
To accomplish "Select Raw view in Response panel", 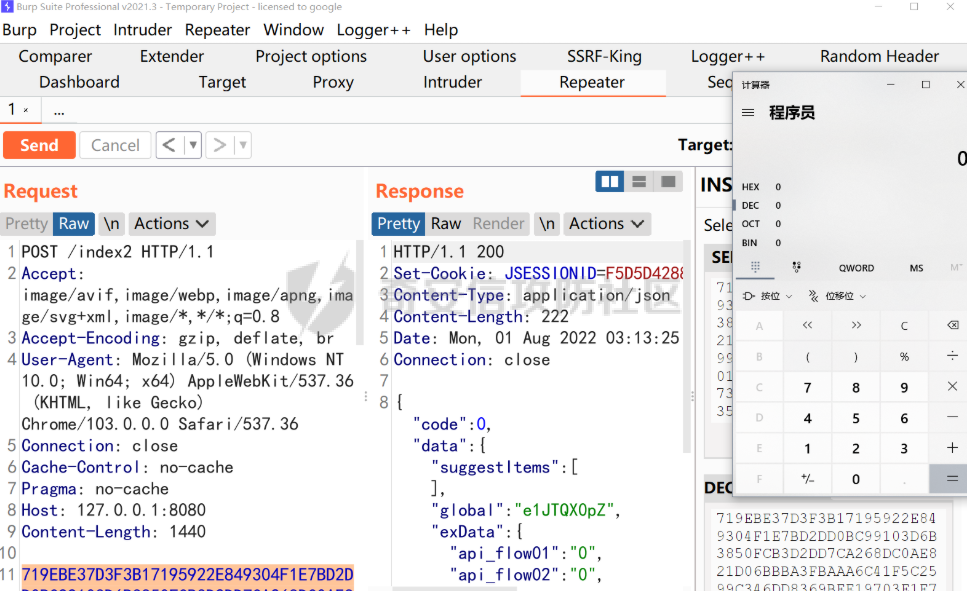I will [446, 223].
